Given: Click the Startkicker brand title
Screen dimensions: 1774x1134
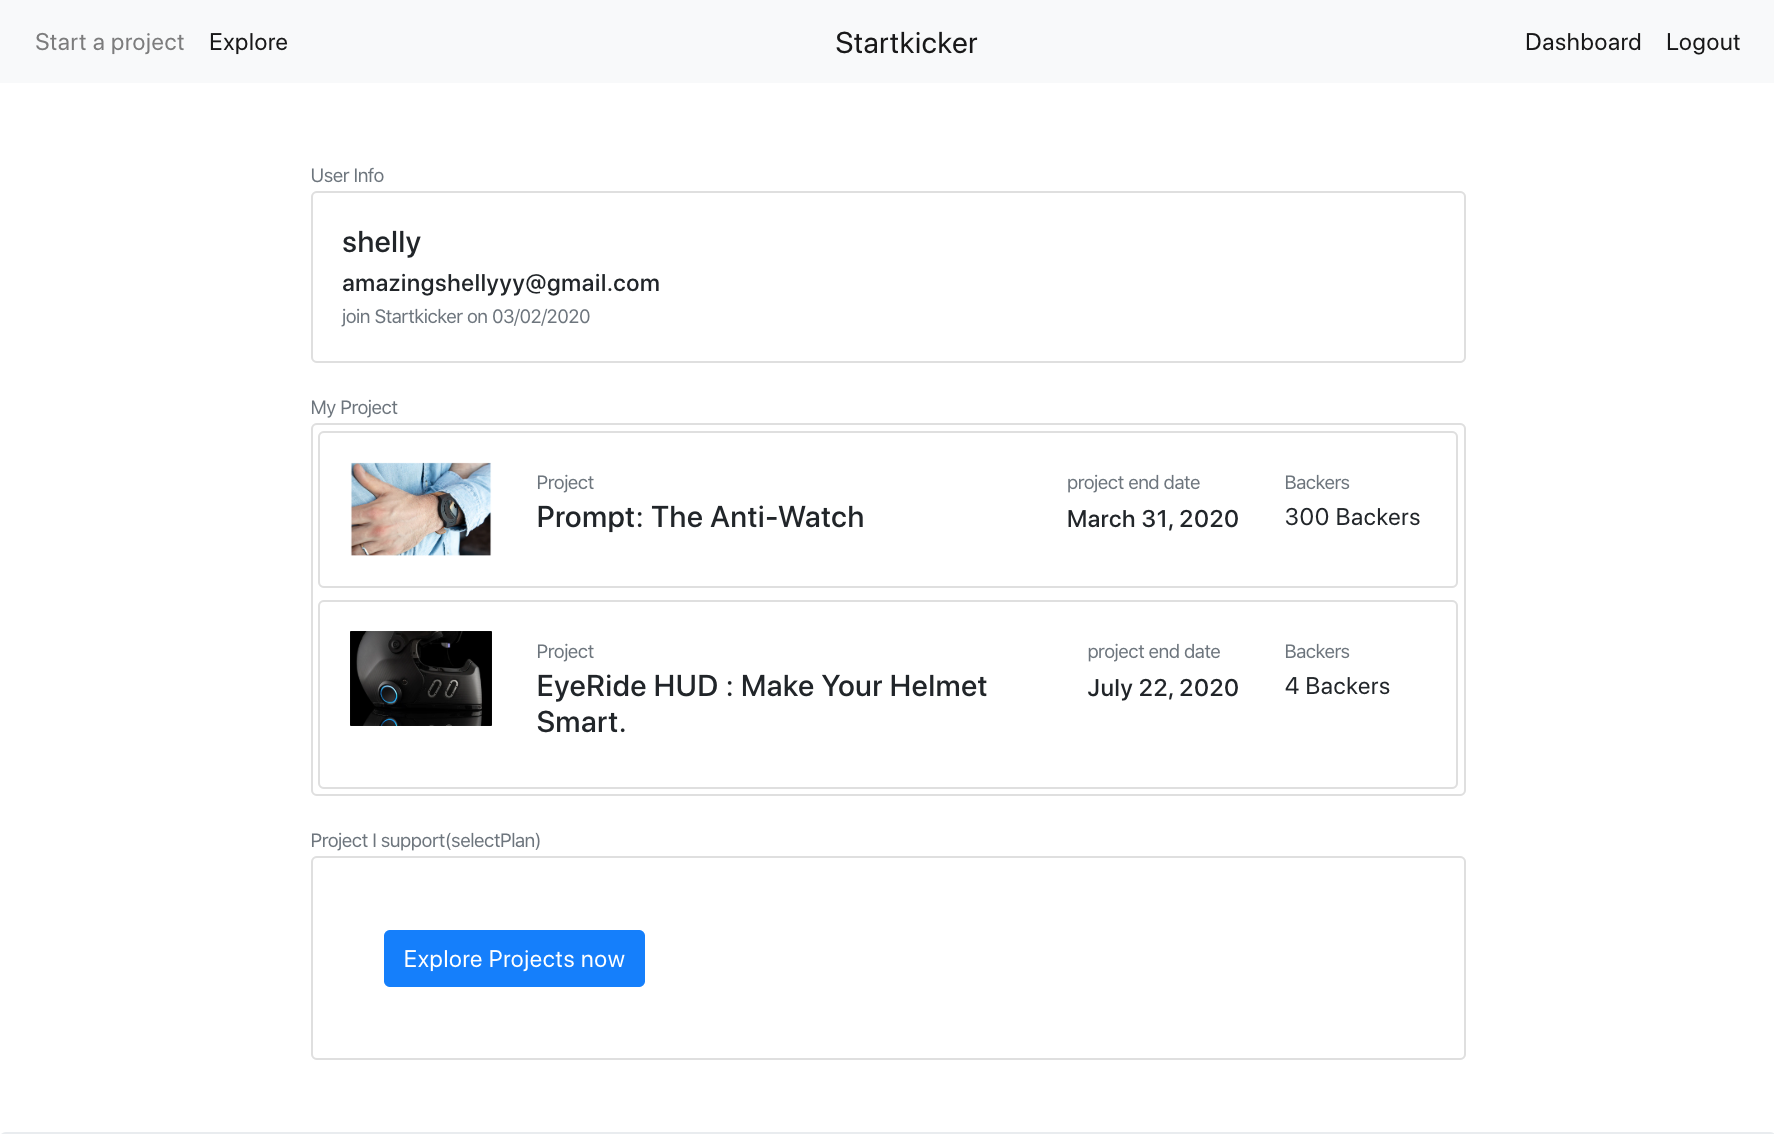Looking at the screenshot, I should coord(906,43).
